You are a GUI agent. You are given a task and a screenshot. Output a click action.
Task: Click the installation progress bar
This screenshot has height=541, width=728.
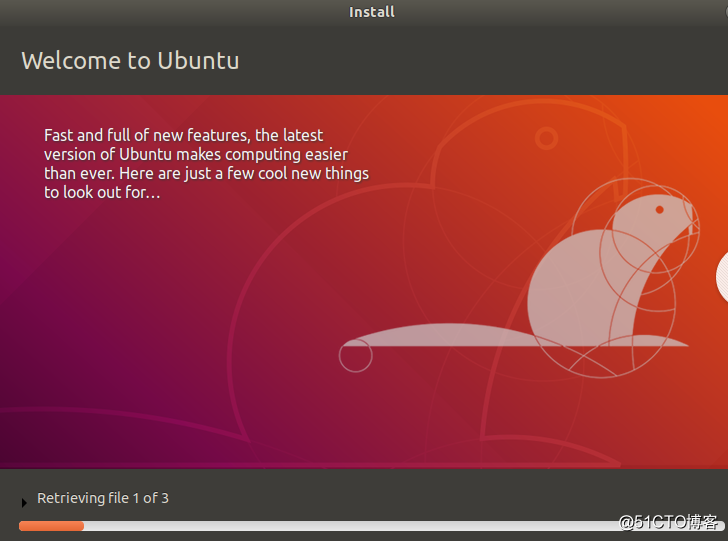371,526
